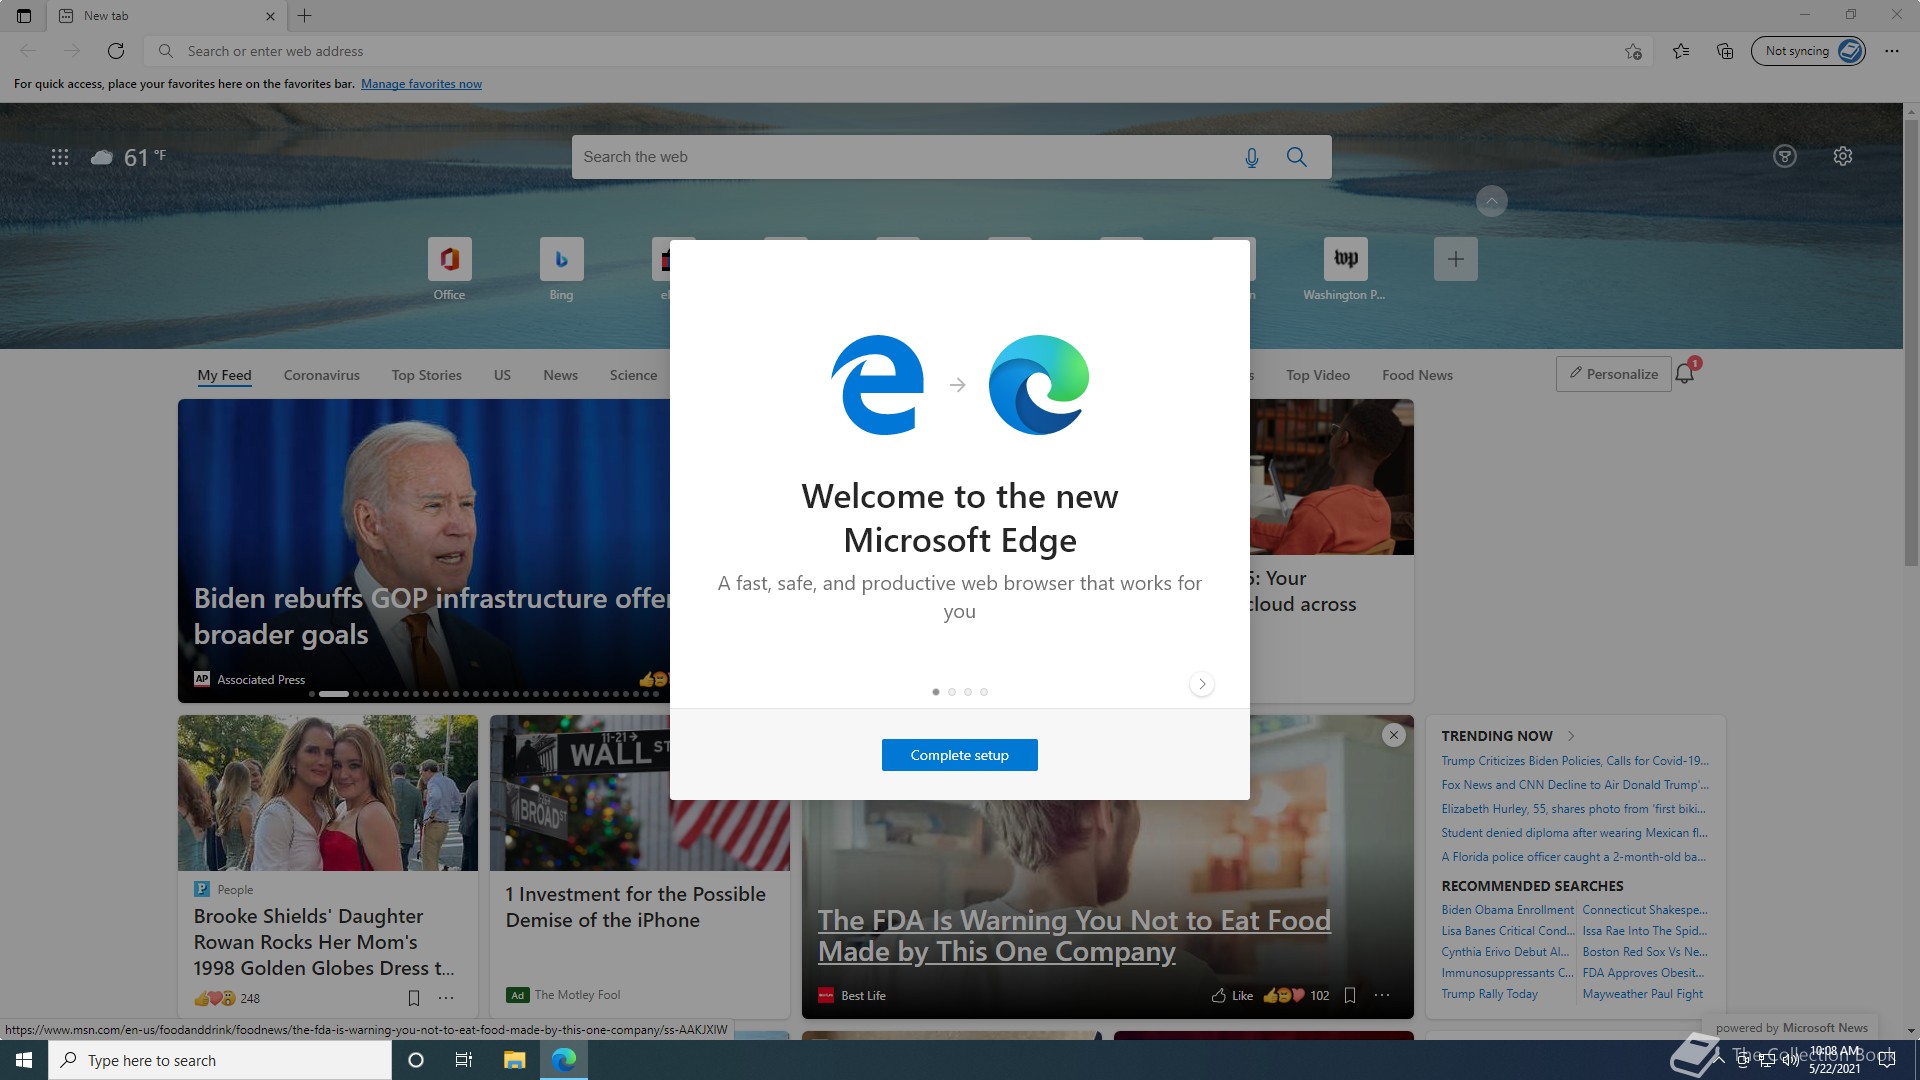1920x1080 pixels.
Task: Open the Food News tab
Action: (1417, 375)
